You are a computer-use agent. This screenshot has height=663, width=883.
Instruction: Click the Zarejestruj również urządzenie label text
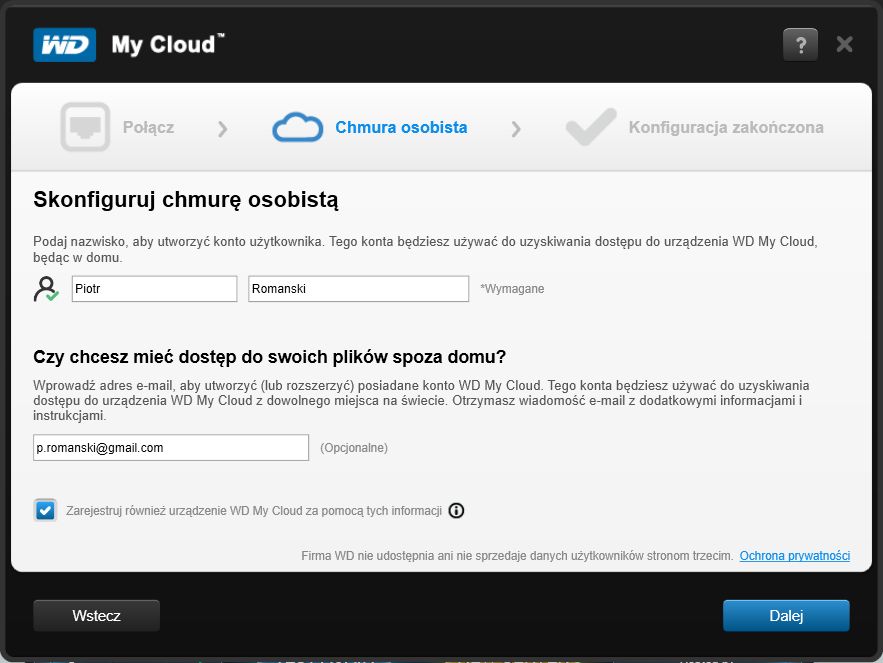point(254,511)
